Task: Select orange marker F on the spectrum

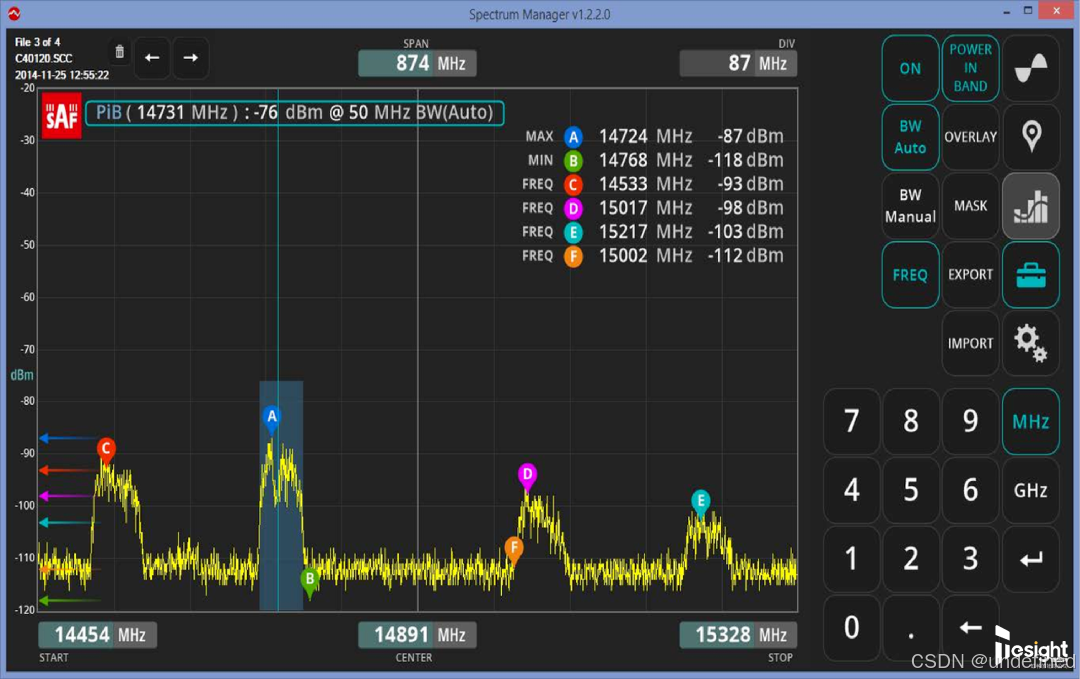Action: pyautogui.click(x=514, y=550)
